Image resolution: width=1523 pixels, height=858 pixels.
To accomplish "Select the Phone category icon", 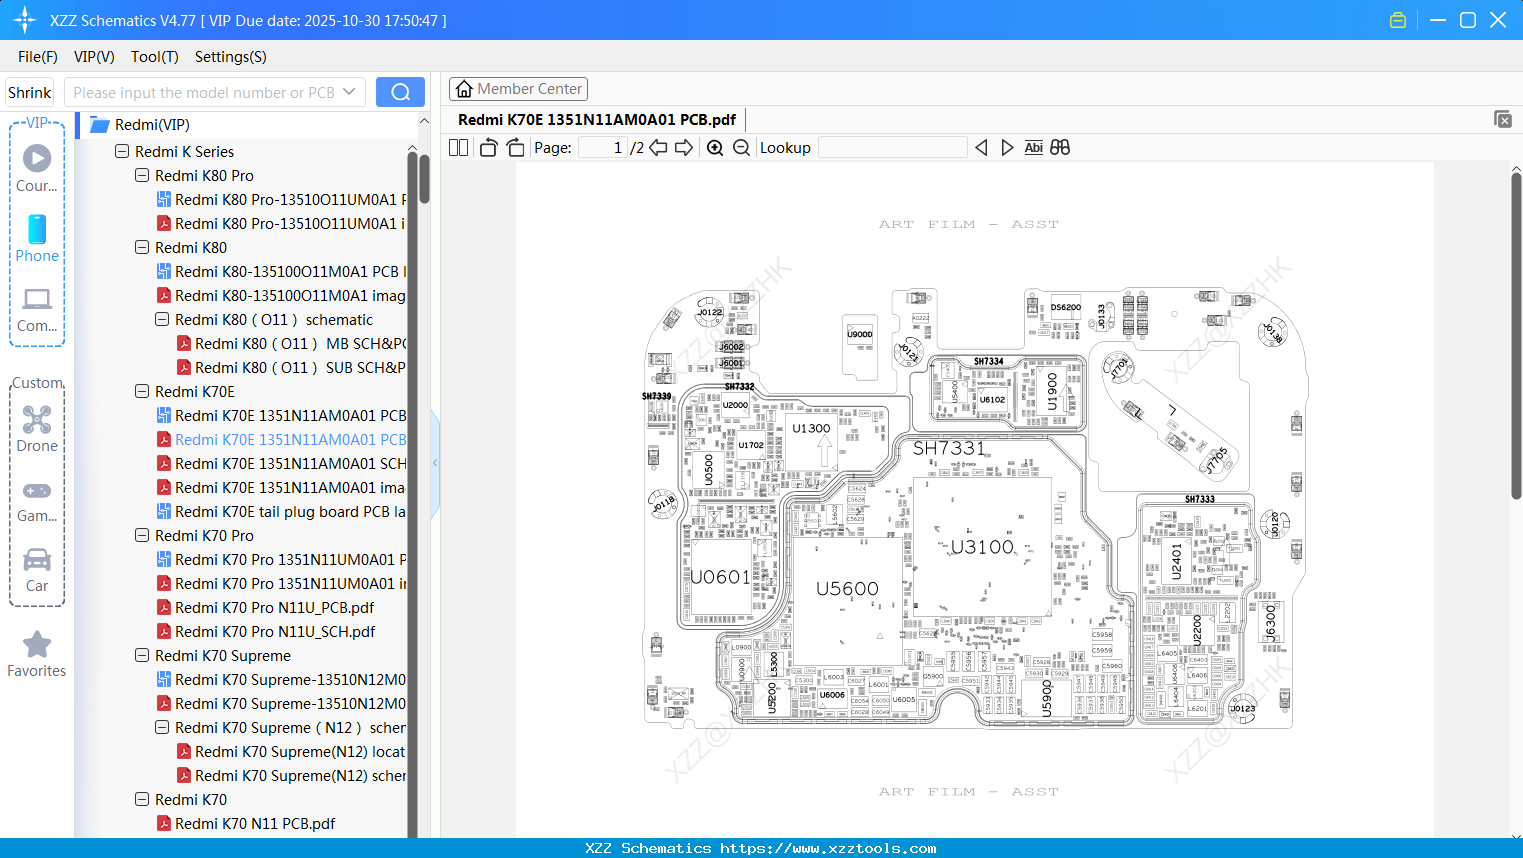I will click(x=37, y=238).
